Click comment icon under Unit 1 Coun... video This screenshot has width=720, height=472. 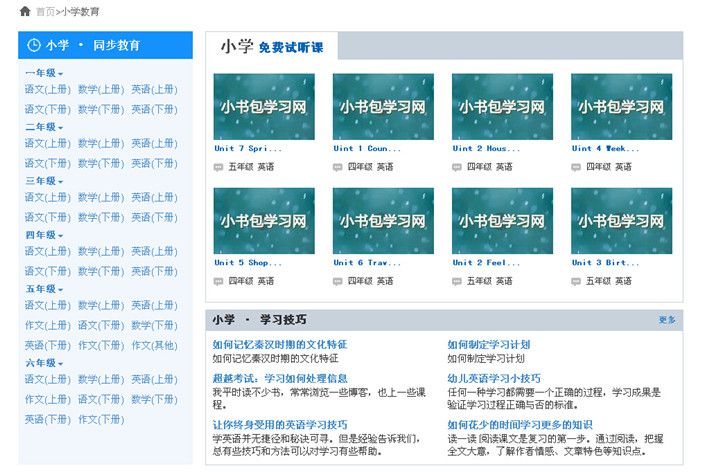338,167
